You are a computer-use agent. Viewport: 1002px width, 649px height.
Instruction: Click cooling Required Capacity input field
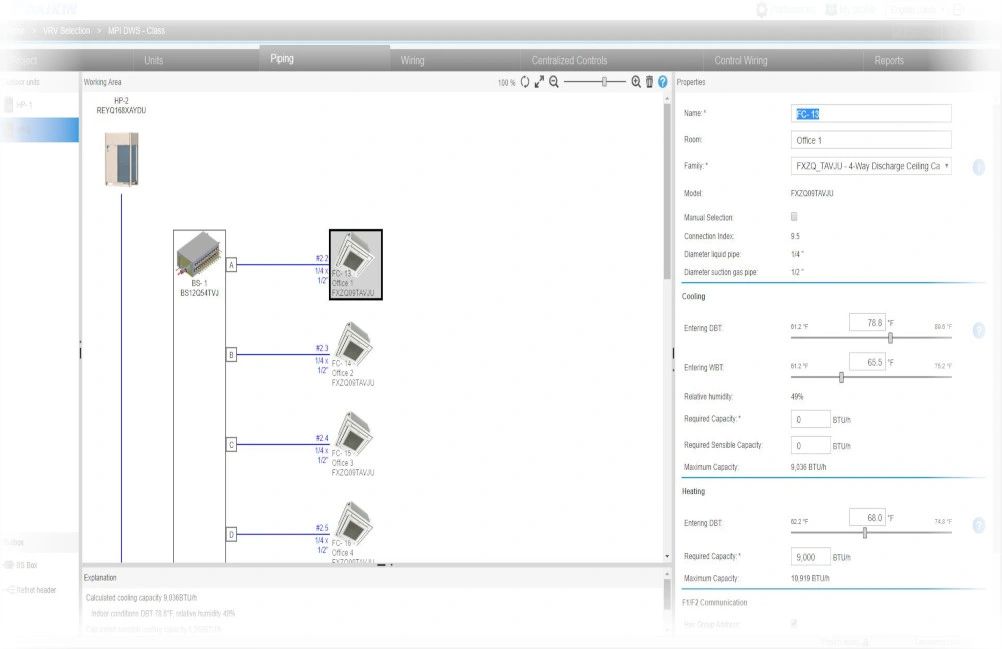[810, 419]
